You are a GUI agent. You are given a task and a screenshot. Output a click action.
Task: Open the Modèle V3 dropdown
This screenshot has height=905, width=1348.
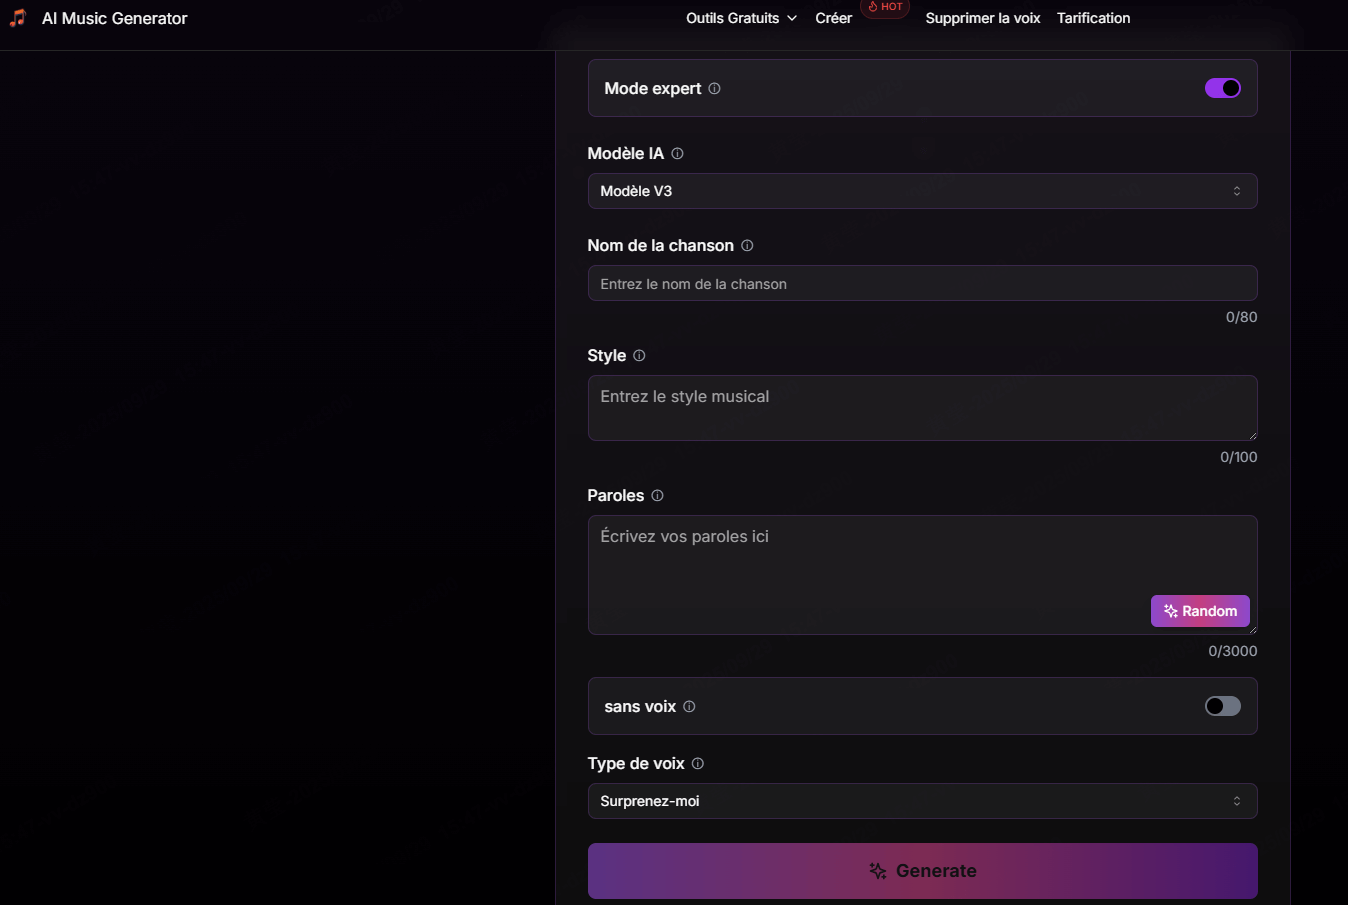[922, 191]
